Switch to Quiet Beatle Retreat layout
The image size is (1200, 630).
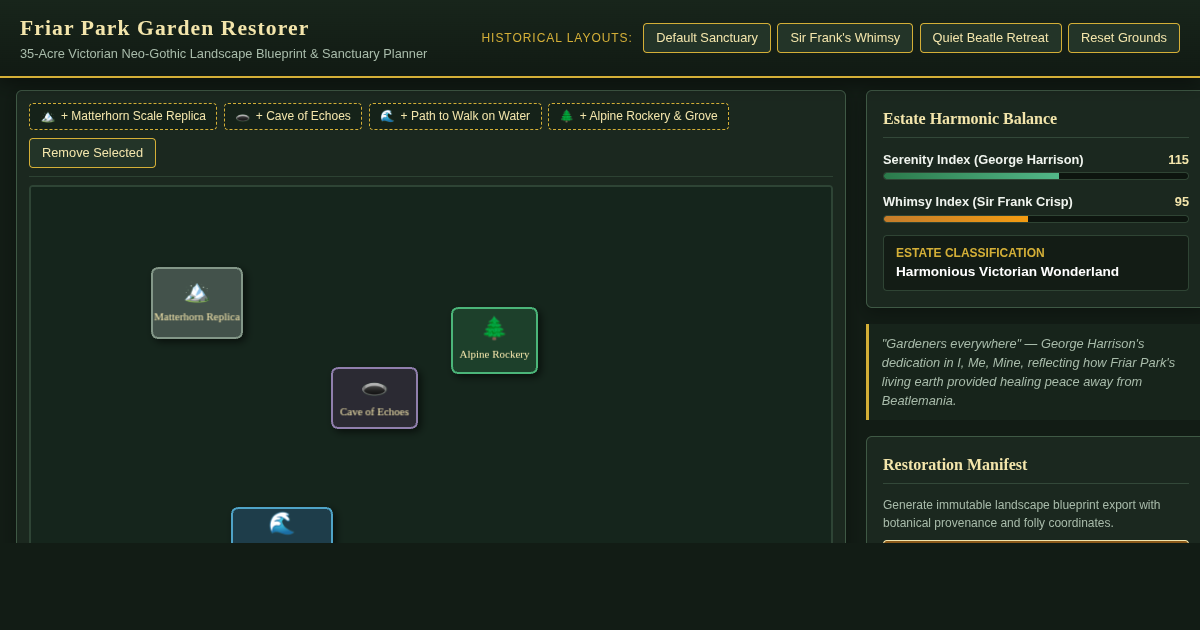(x=990, y=38)
